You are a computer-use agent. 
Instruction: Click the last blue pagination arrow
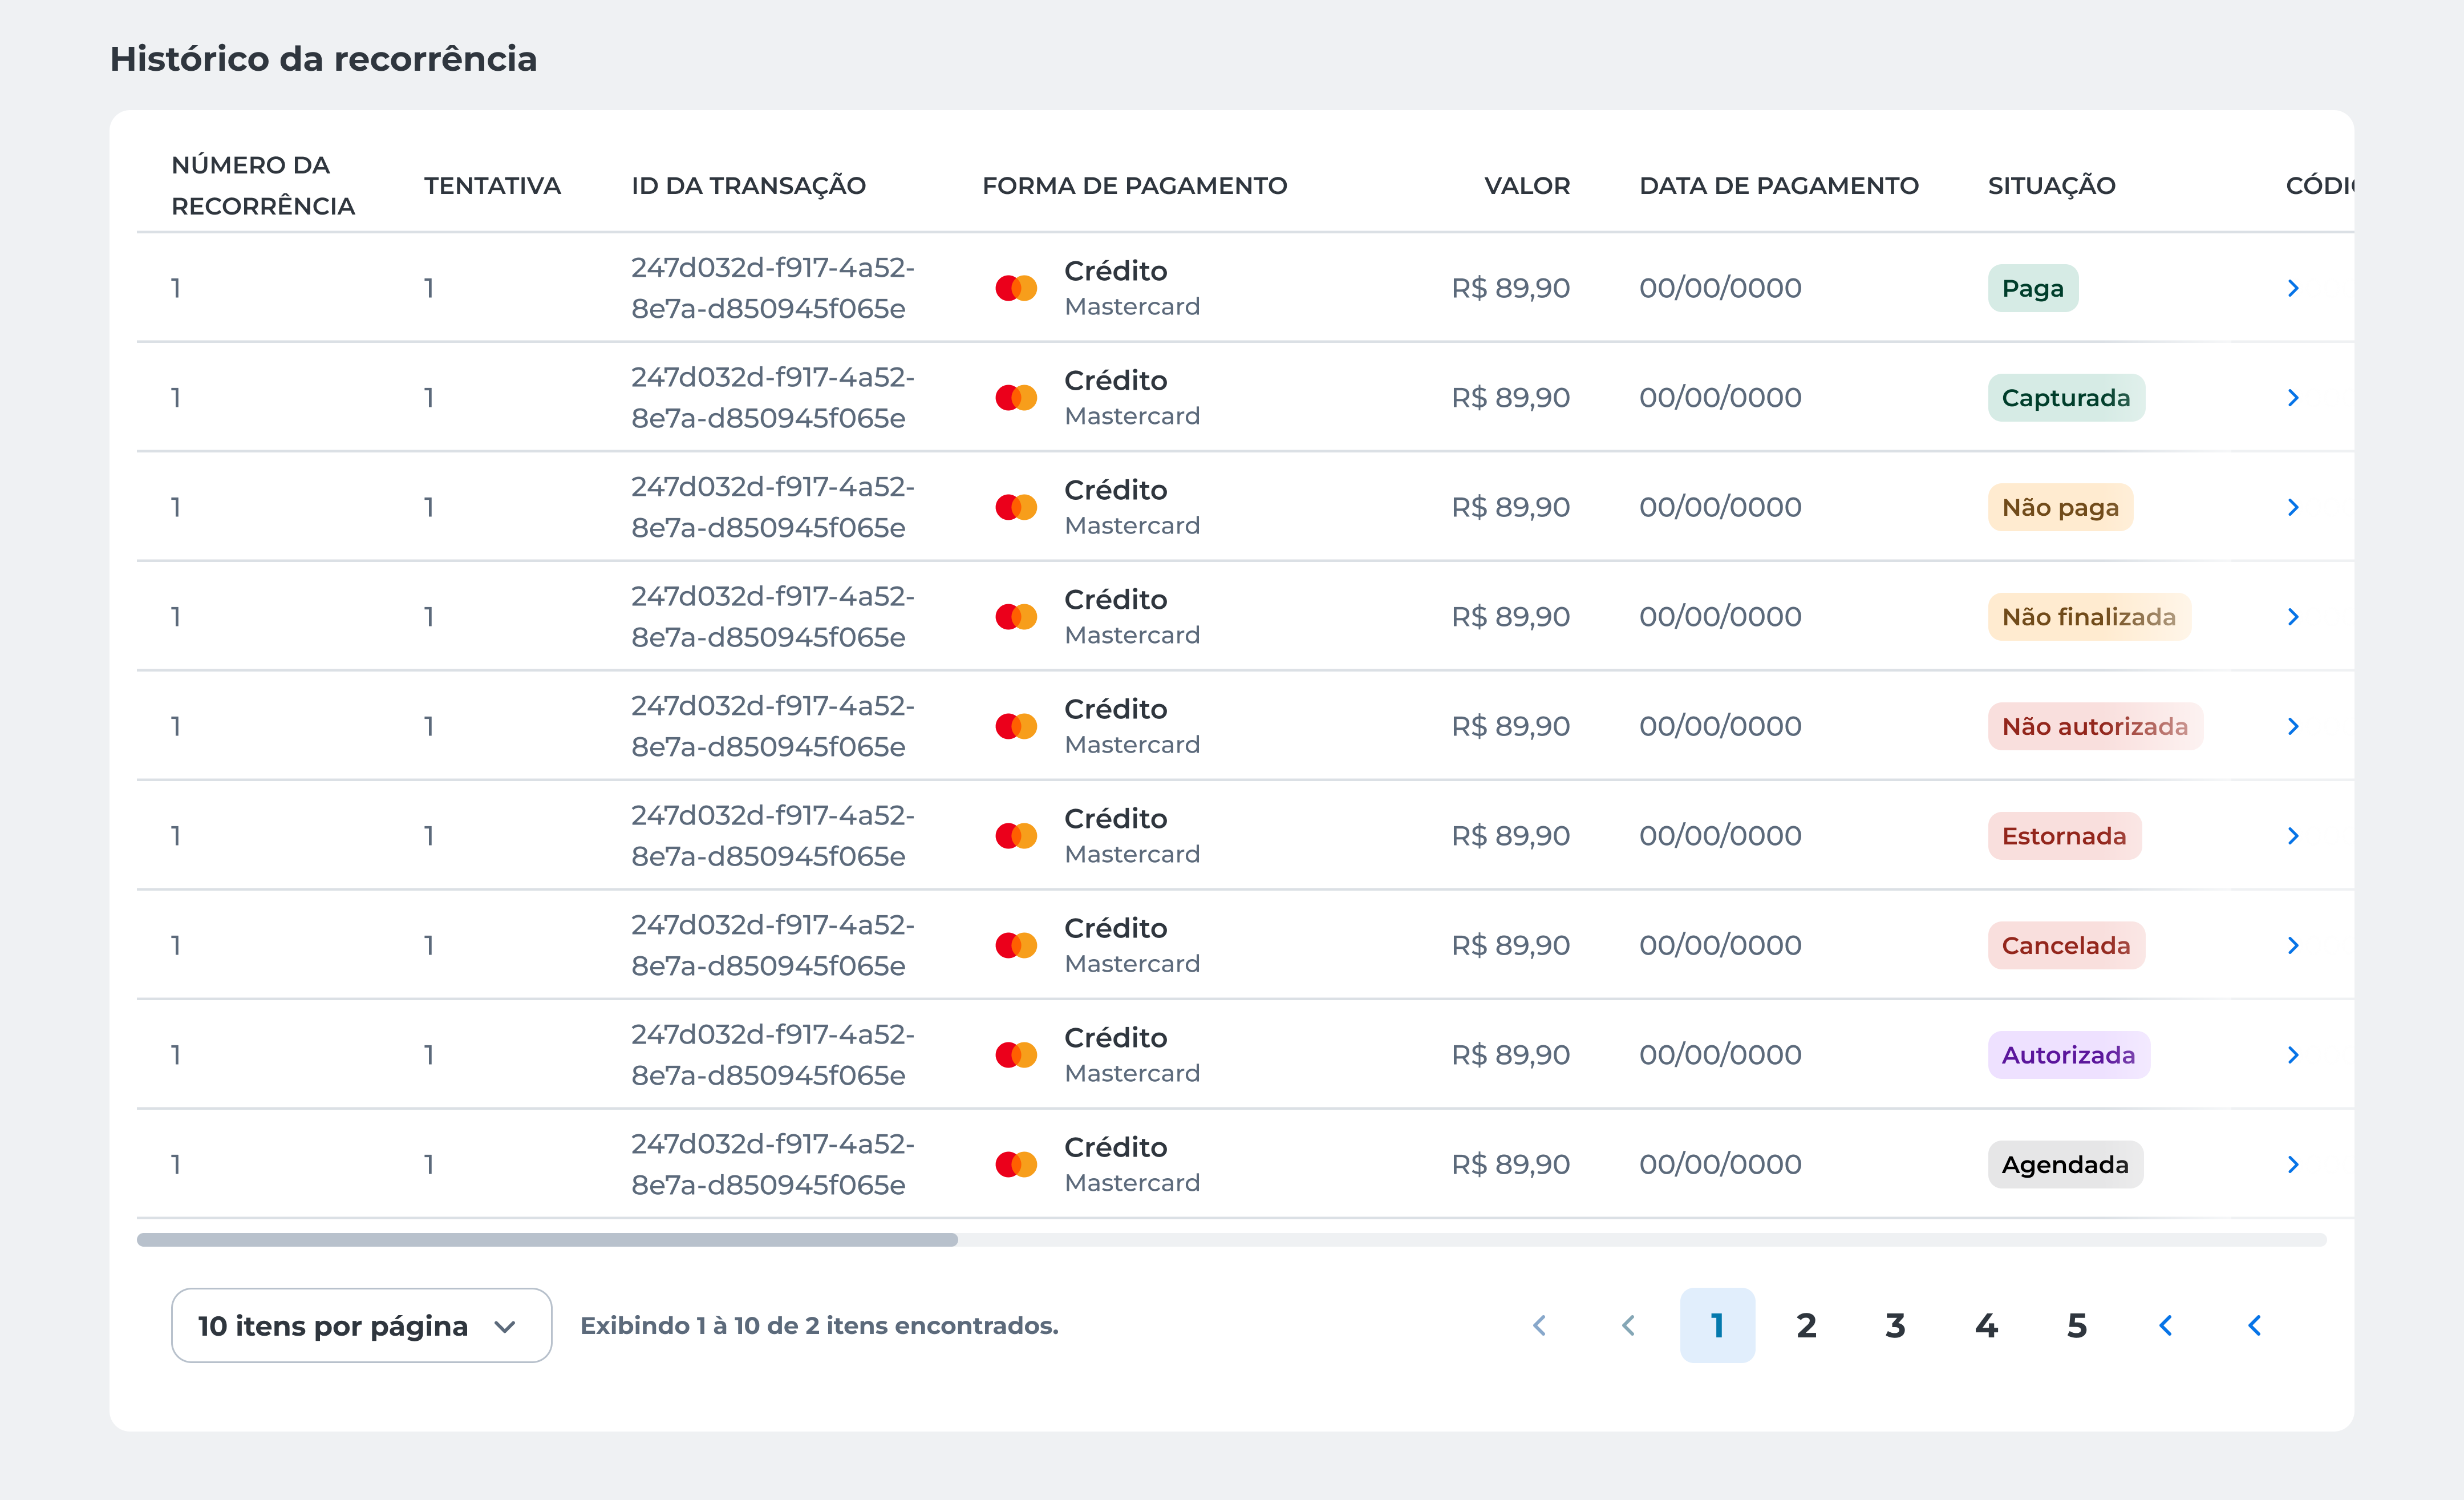coord(2255,1325)
